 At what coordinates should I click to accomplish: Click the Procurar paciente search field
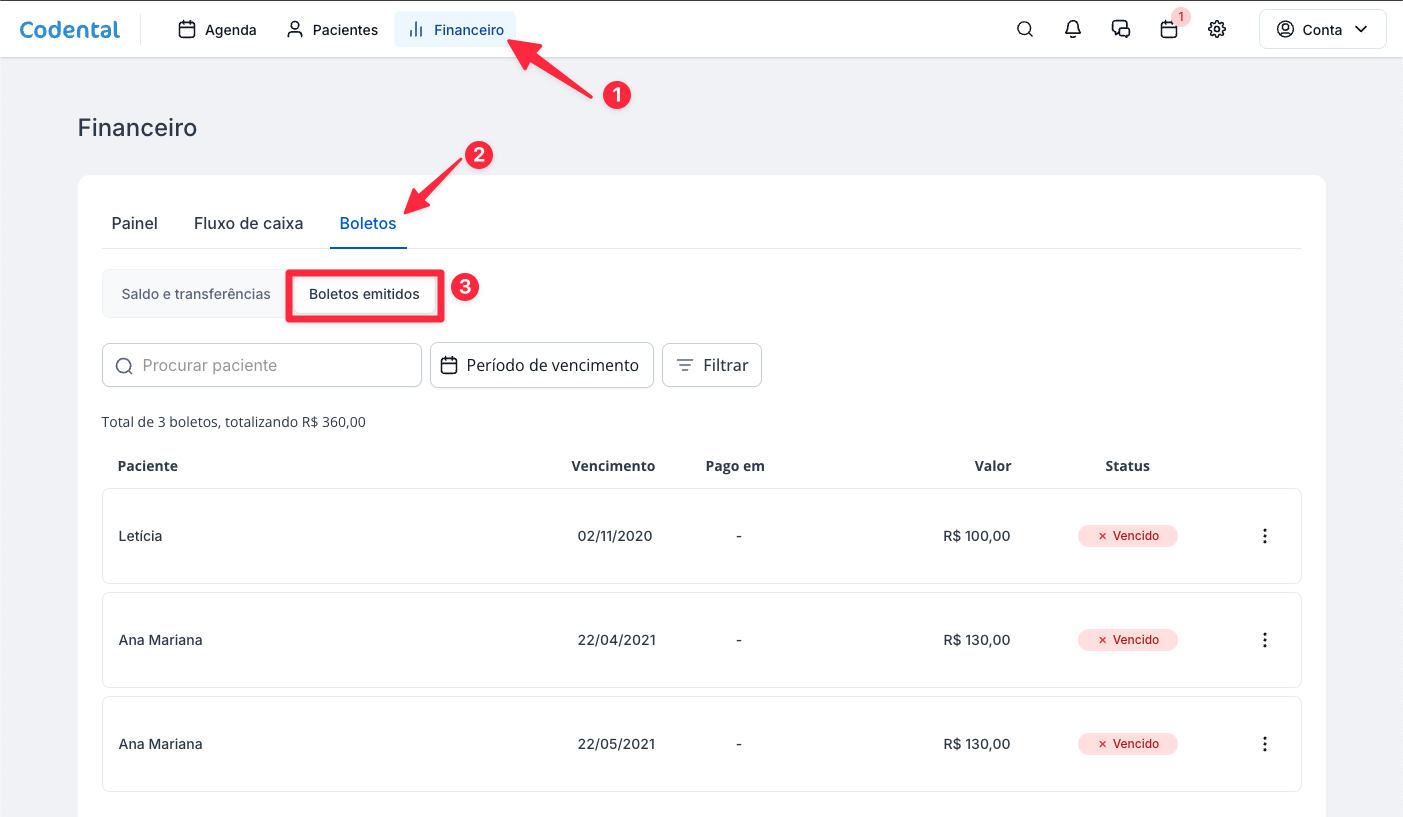262,365
